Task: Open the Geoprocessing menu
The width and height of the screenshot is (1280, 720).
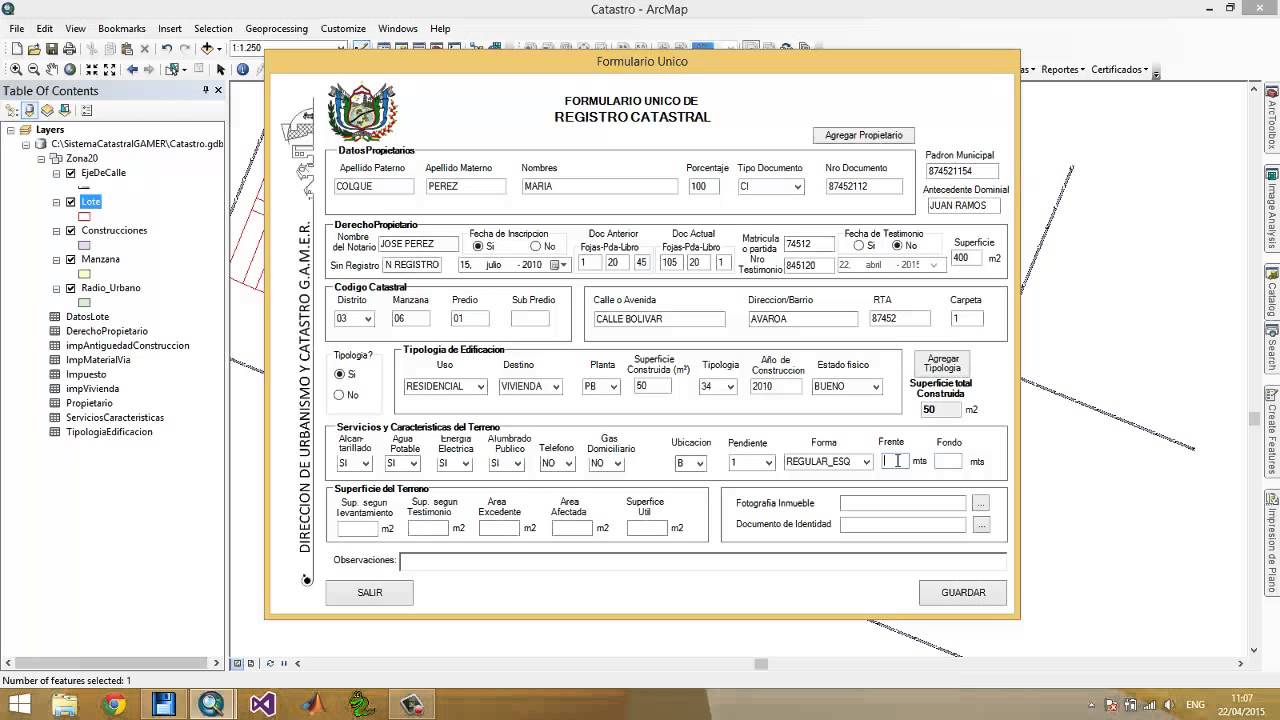Action: tap(276, 28)
